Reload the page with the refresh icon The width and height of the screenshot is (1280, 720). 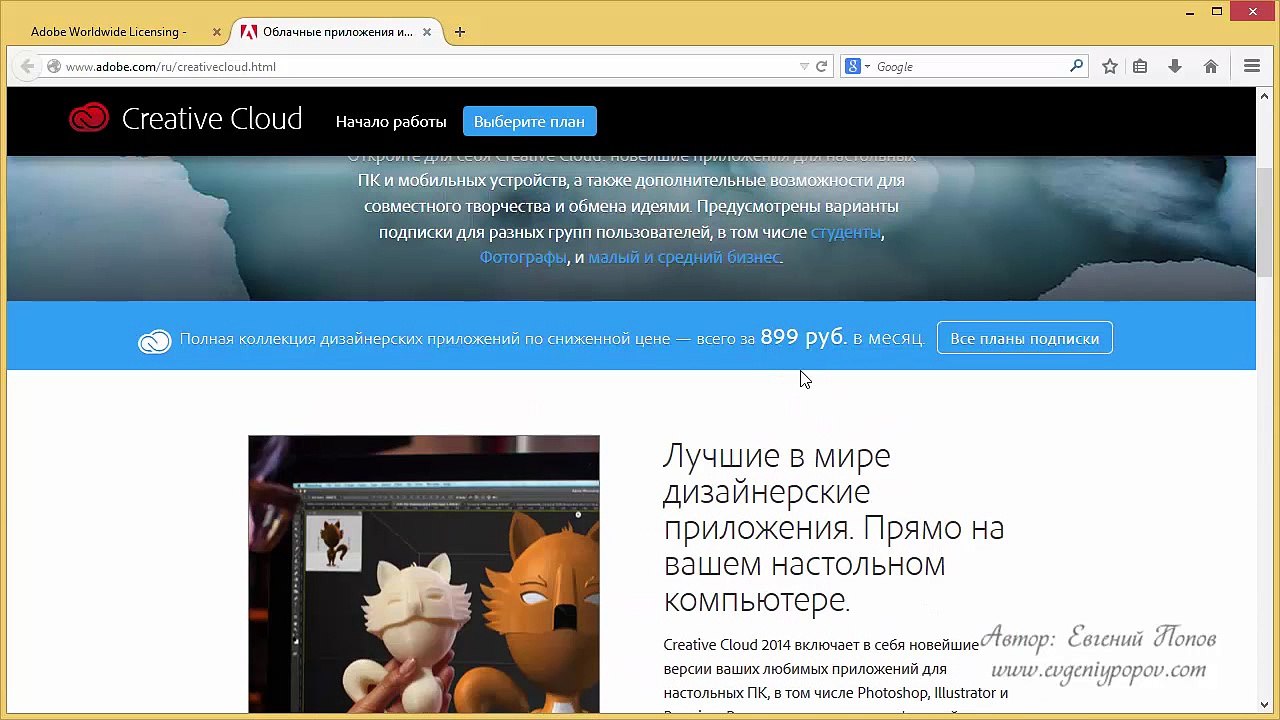pyautogui.click(x=822, y=66)
